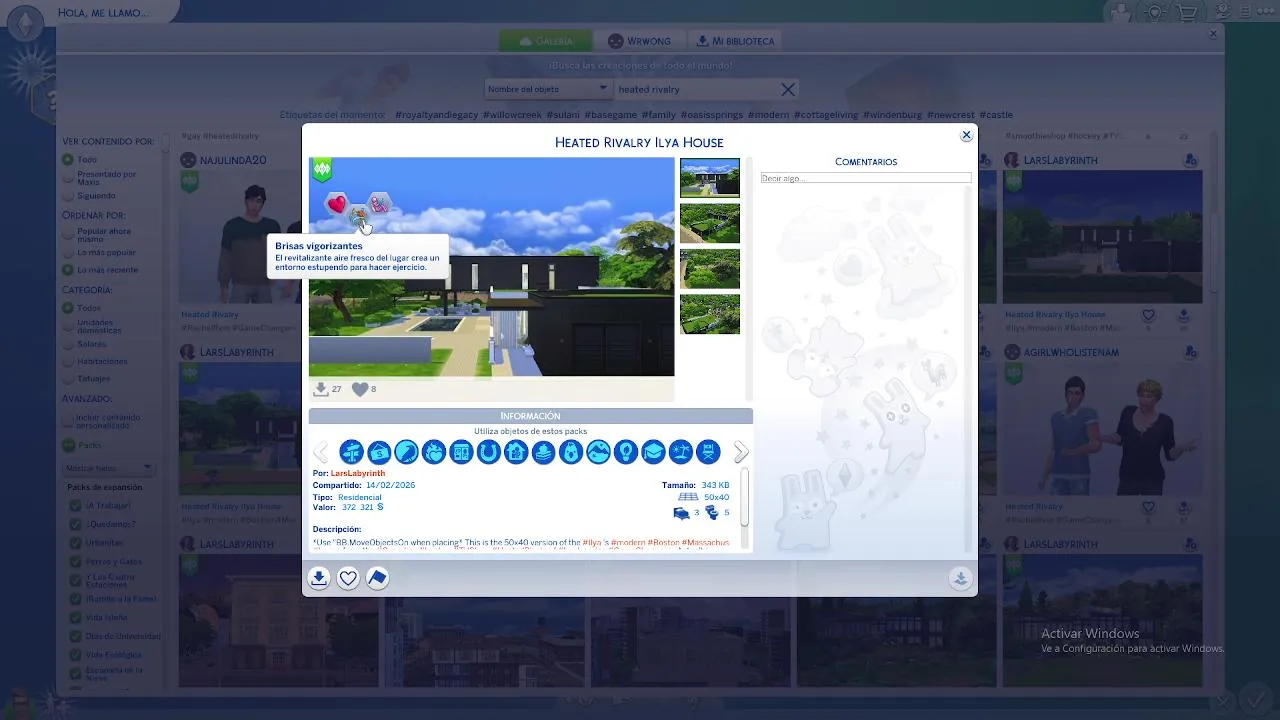Click the graduation cap pack icon
Viewport: 1280px width, 720px height.
pos(653,452)
